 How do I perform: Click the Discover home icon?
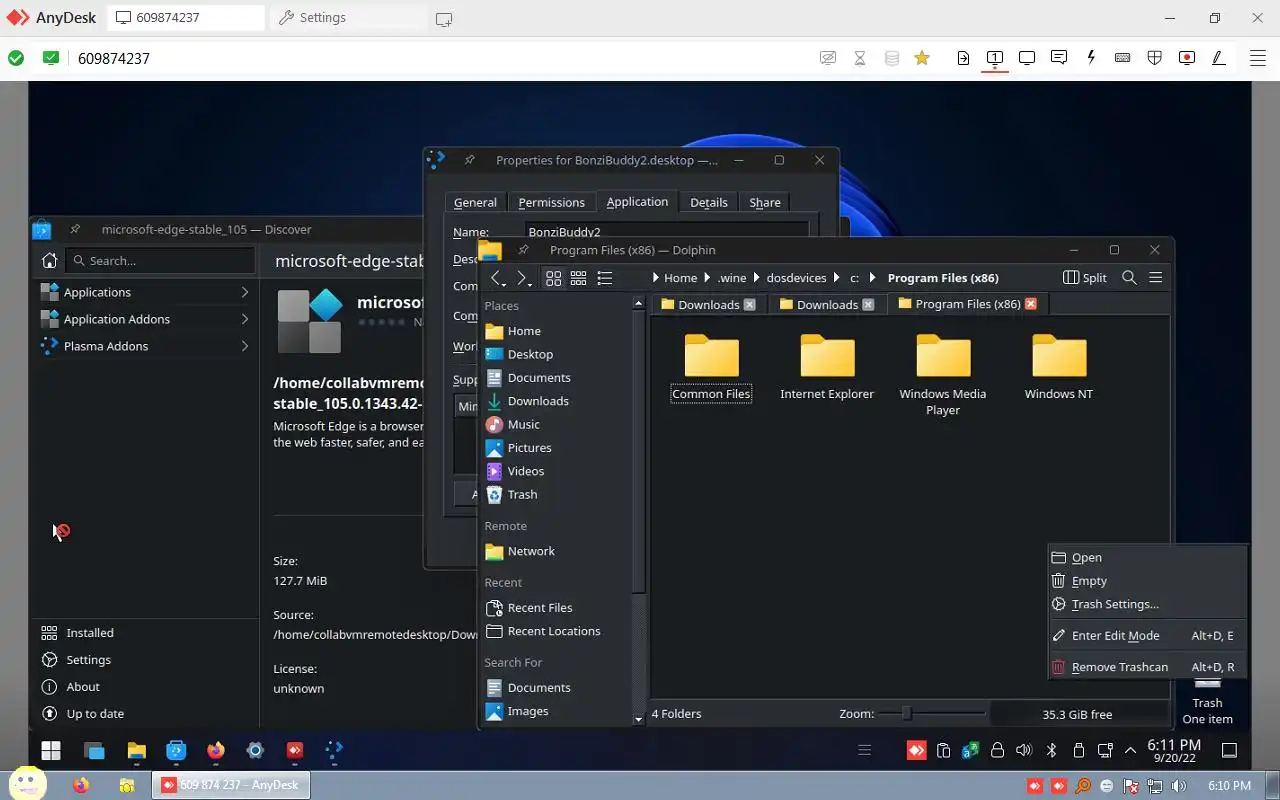pos(49,261)
